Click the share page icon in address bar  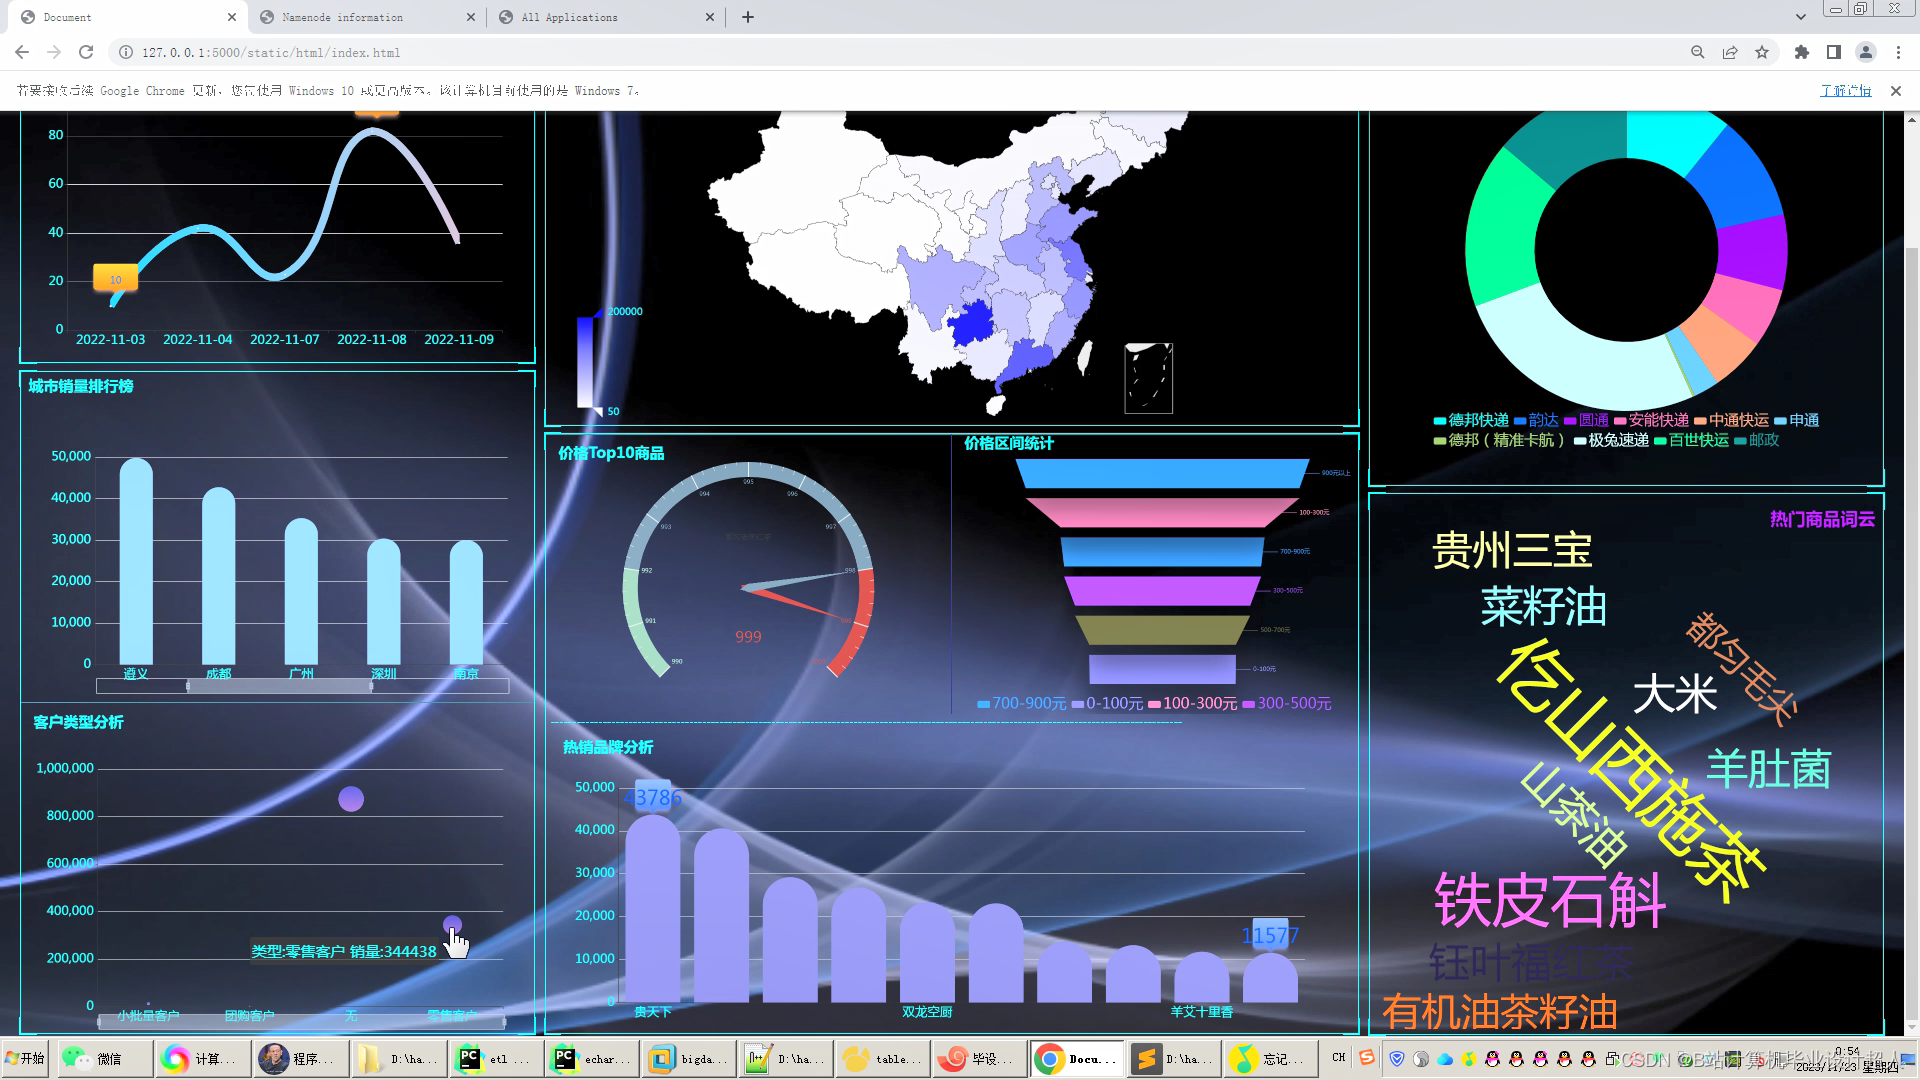pos(1730,52)
